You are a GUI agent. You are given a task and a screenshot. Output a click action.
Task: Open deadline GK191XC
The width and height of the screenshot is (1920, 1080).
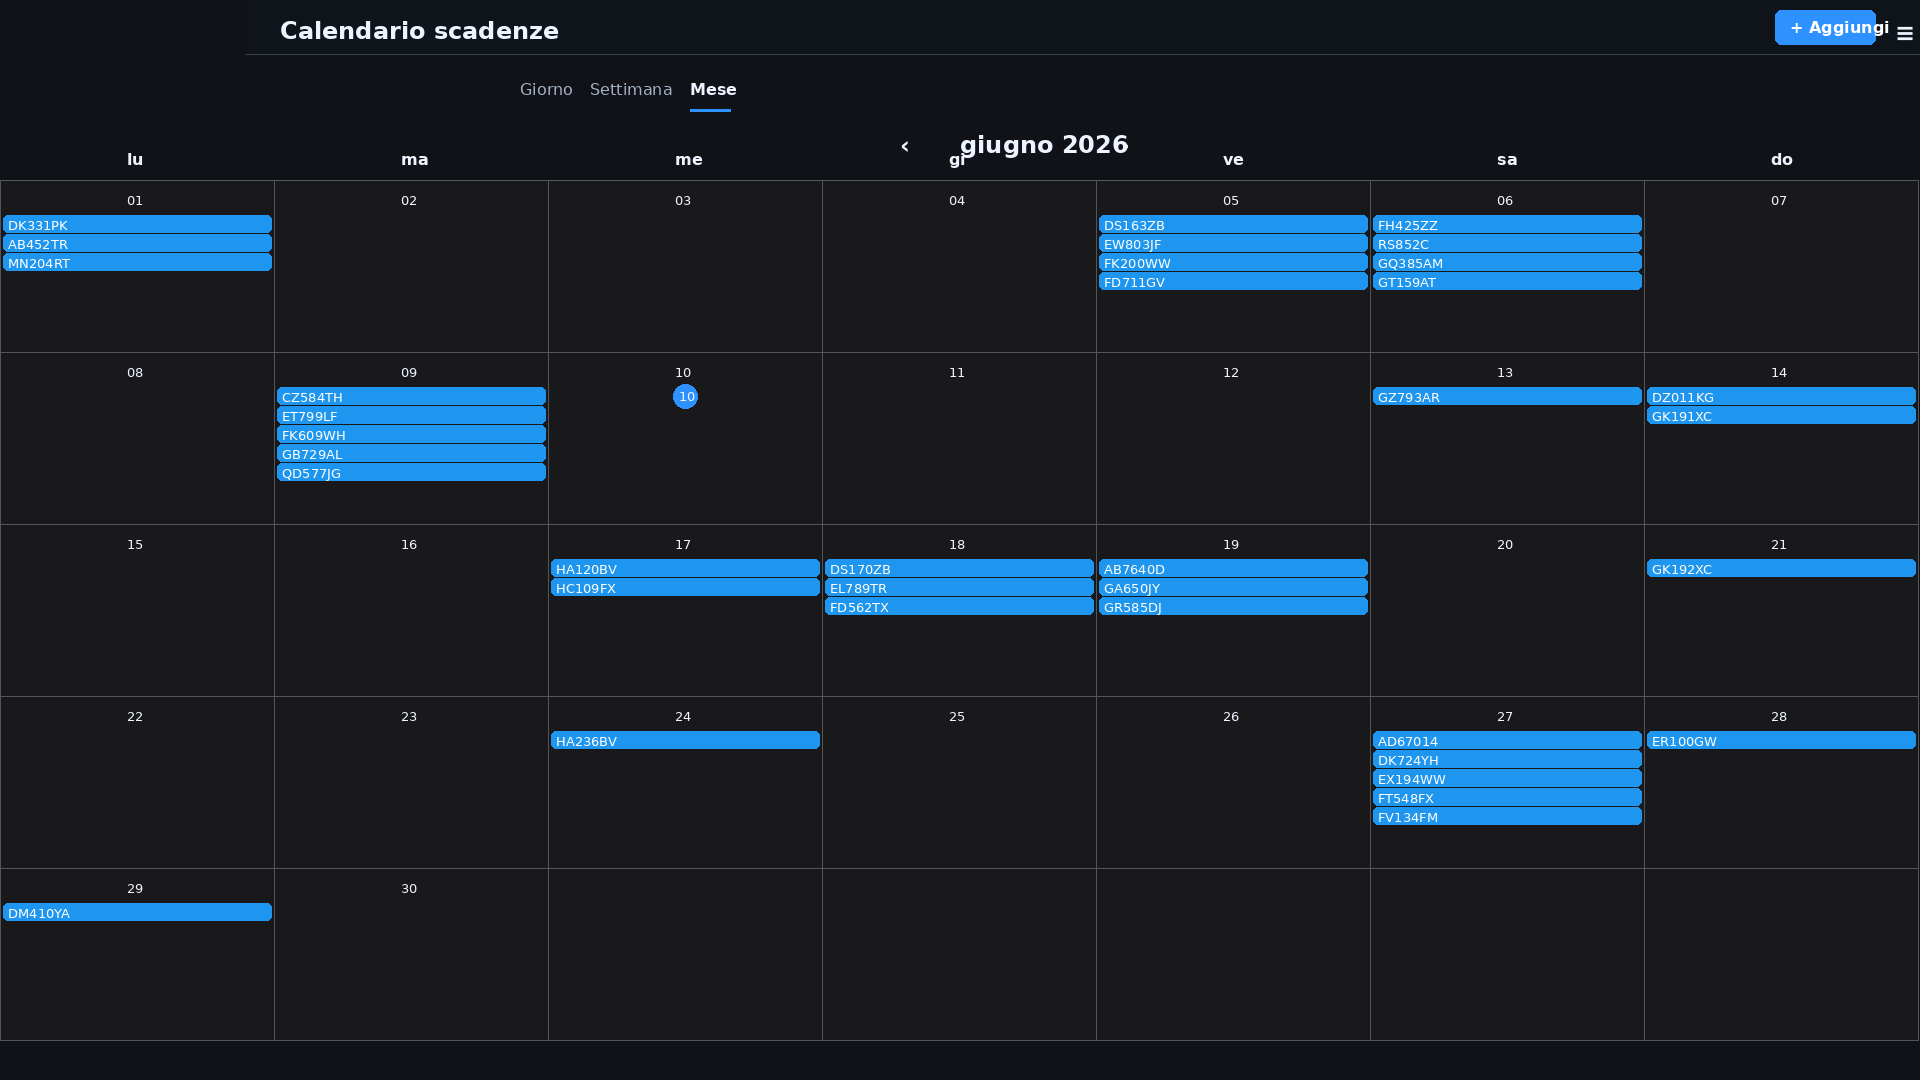(1781, 416)
